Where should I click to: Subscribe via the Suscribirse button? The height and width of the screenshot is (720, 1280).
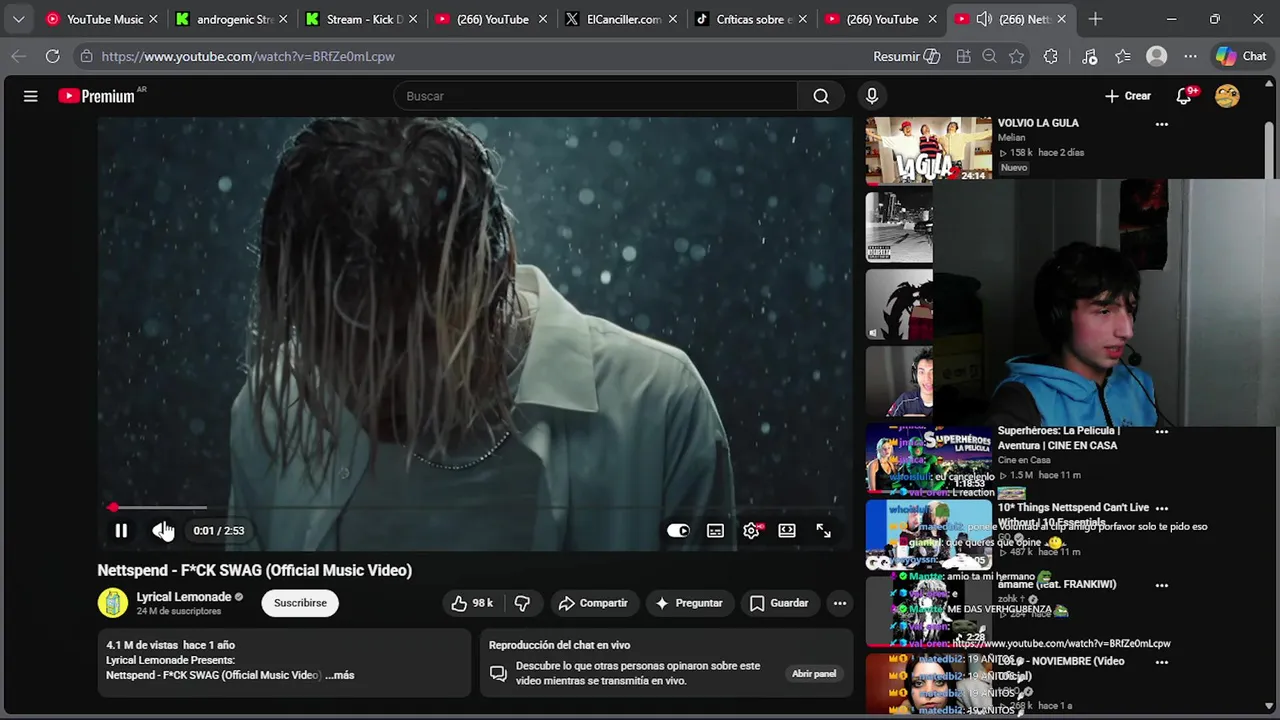coord(300,603)
